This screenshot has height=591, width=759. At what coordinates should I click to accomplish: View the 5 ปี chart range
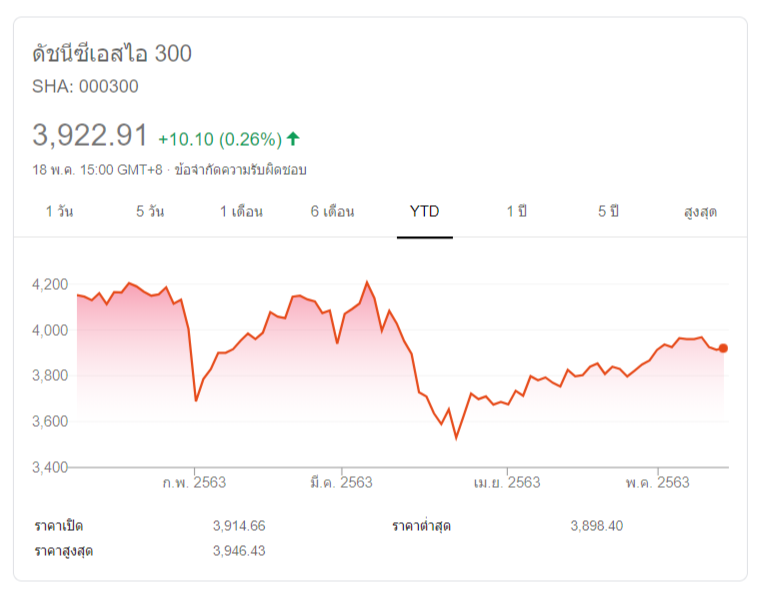pyautogui.click(x=609, y=212)
